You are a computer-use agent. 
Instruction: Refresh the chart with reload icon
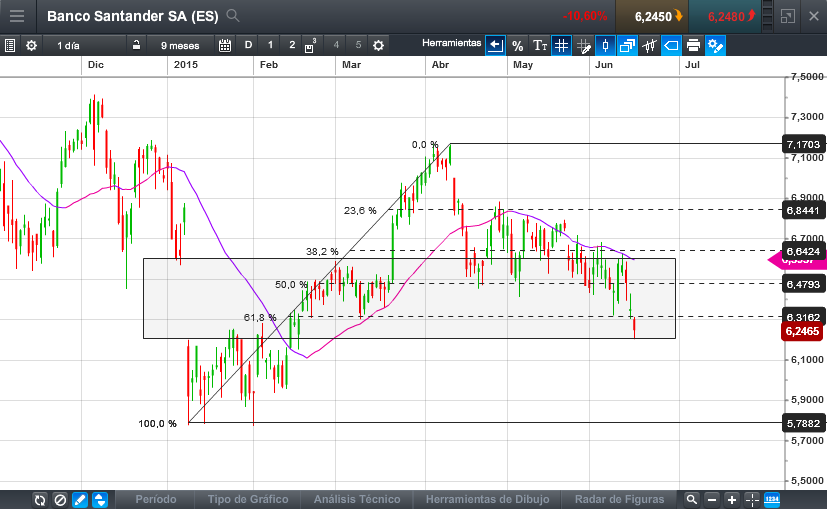pos(40,500)
